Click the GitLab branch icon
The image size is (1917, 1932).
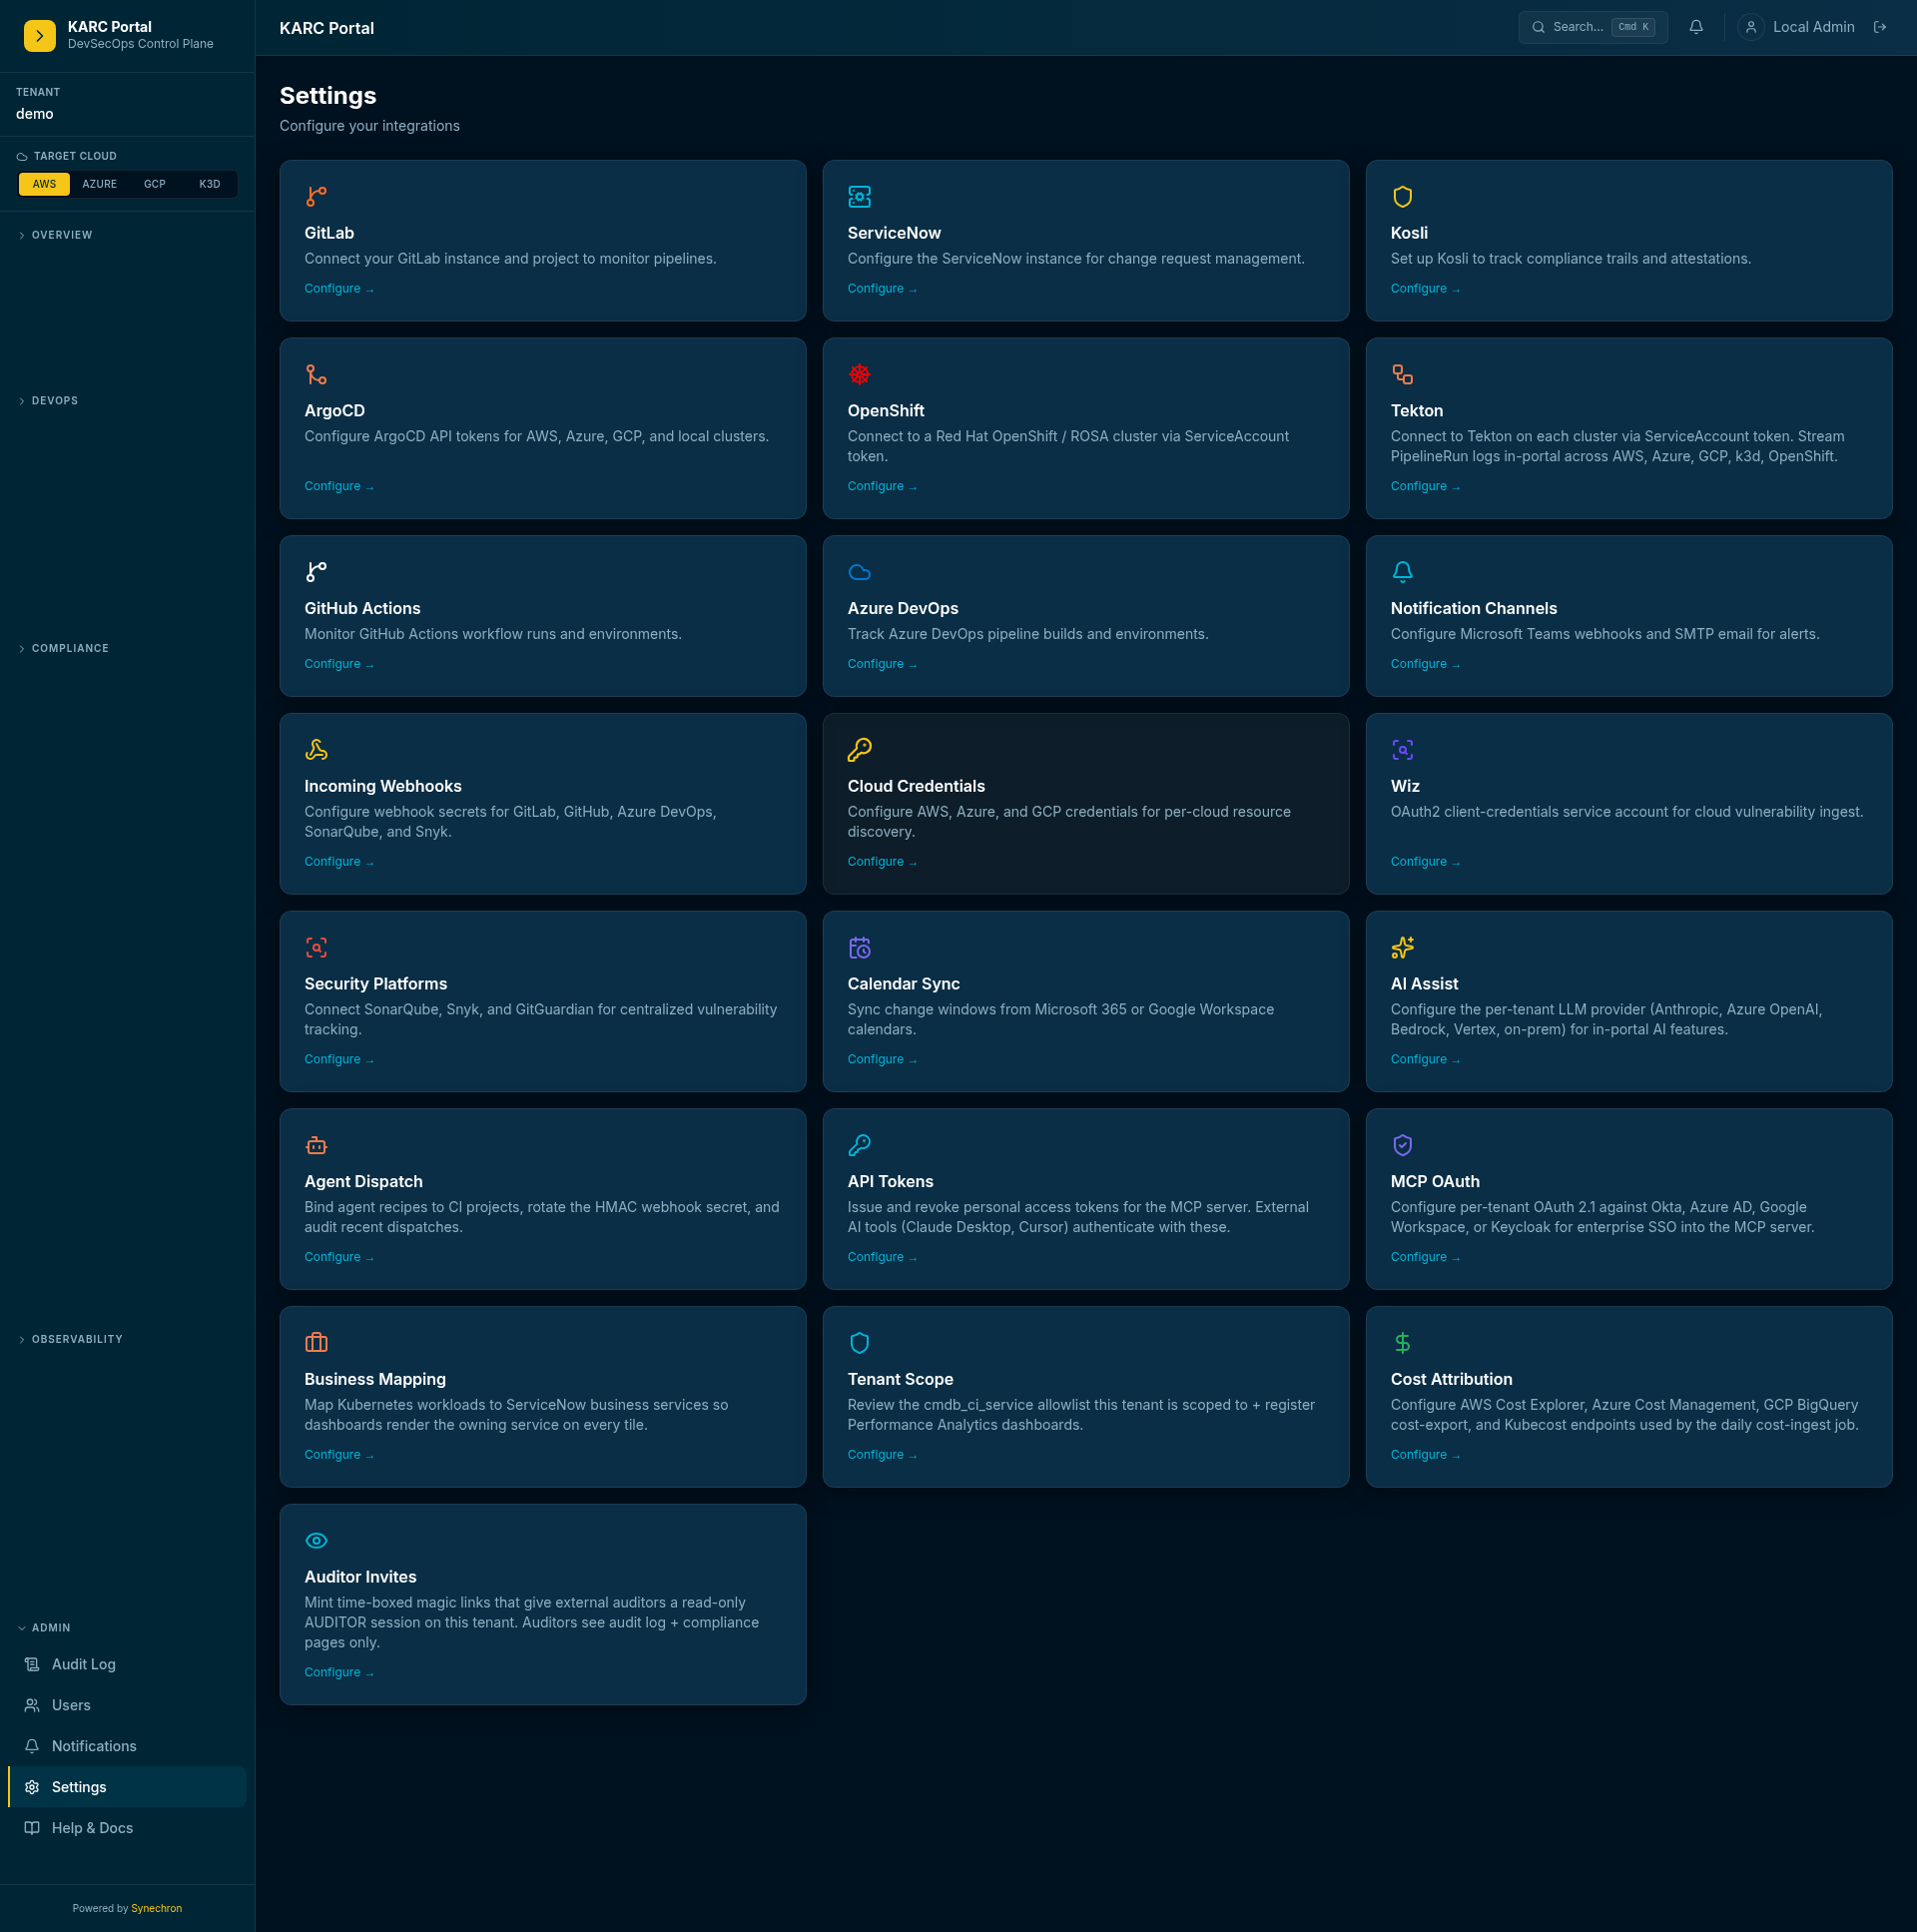click(x=316, y=197)
